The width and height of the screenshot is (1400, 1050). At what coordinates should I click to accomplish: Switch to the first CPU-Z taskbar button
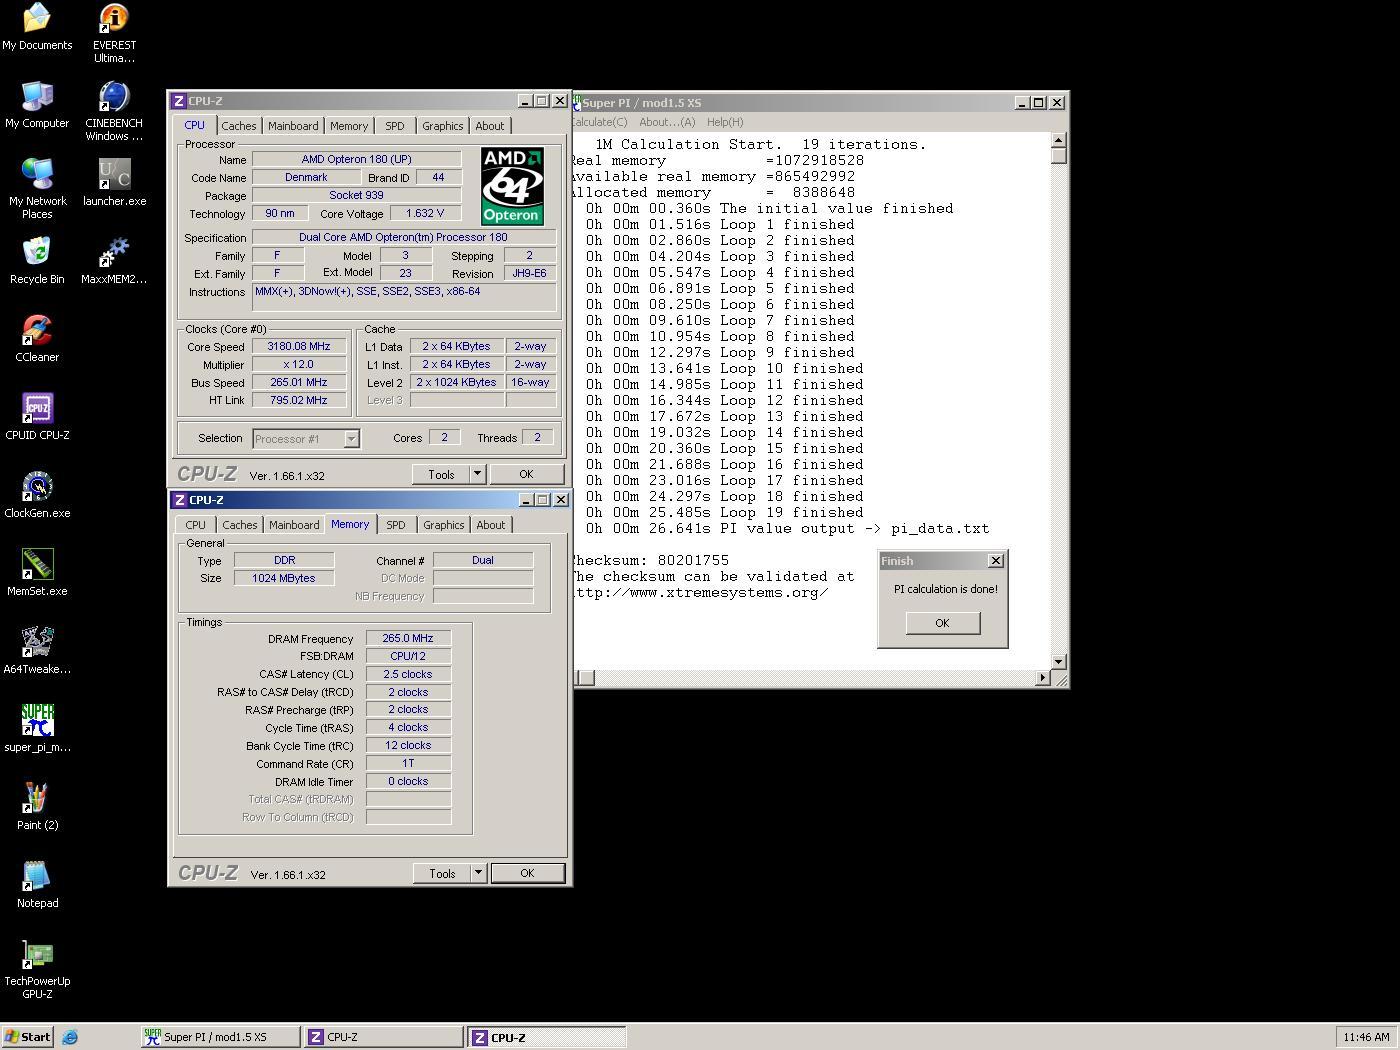point(384,1037)
